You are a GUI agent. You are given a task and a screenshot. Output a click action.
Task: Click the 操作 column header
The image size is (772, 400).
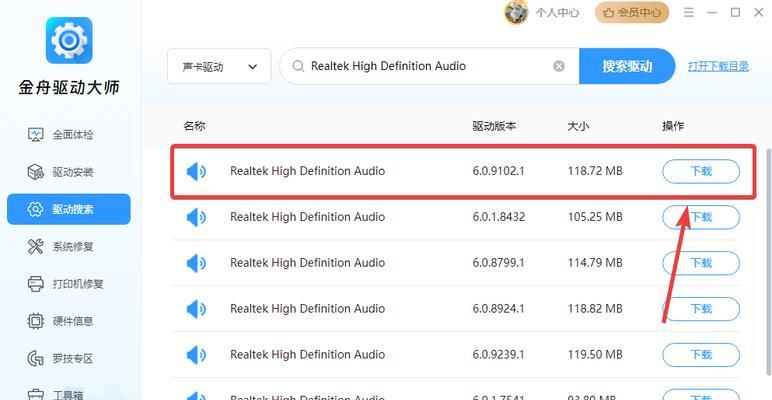click(x=673, y=126)
